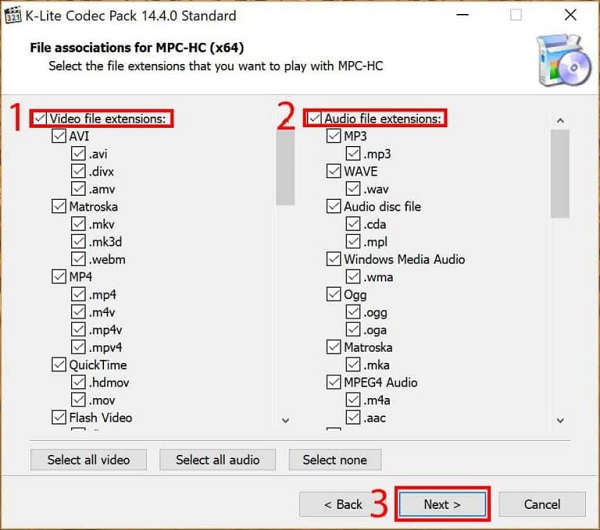Viewport: 600px width, 530px height.
Task: Toggle the MP4 group checkbox
Action: tap(59, 277)
